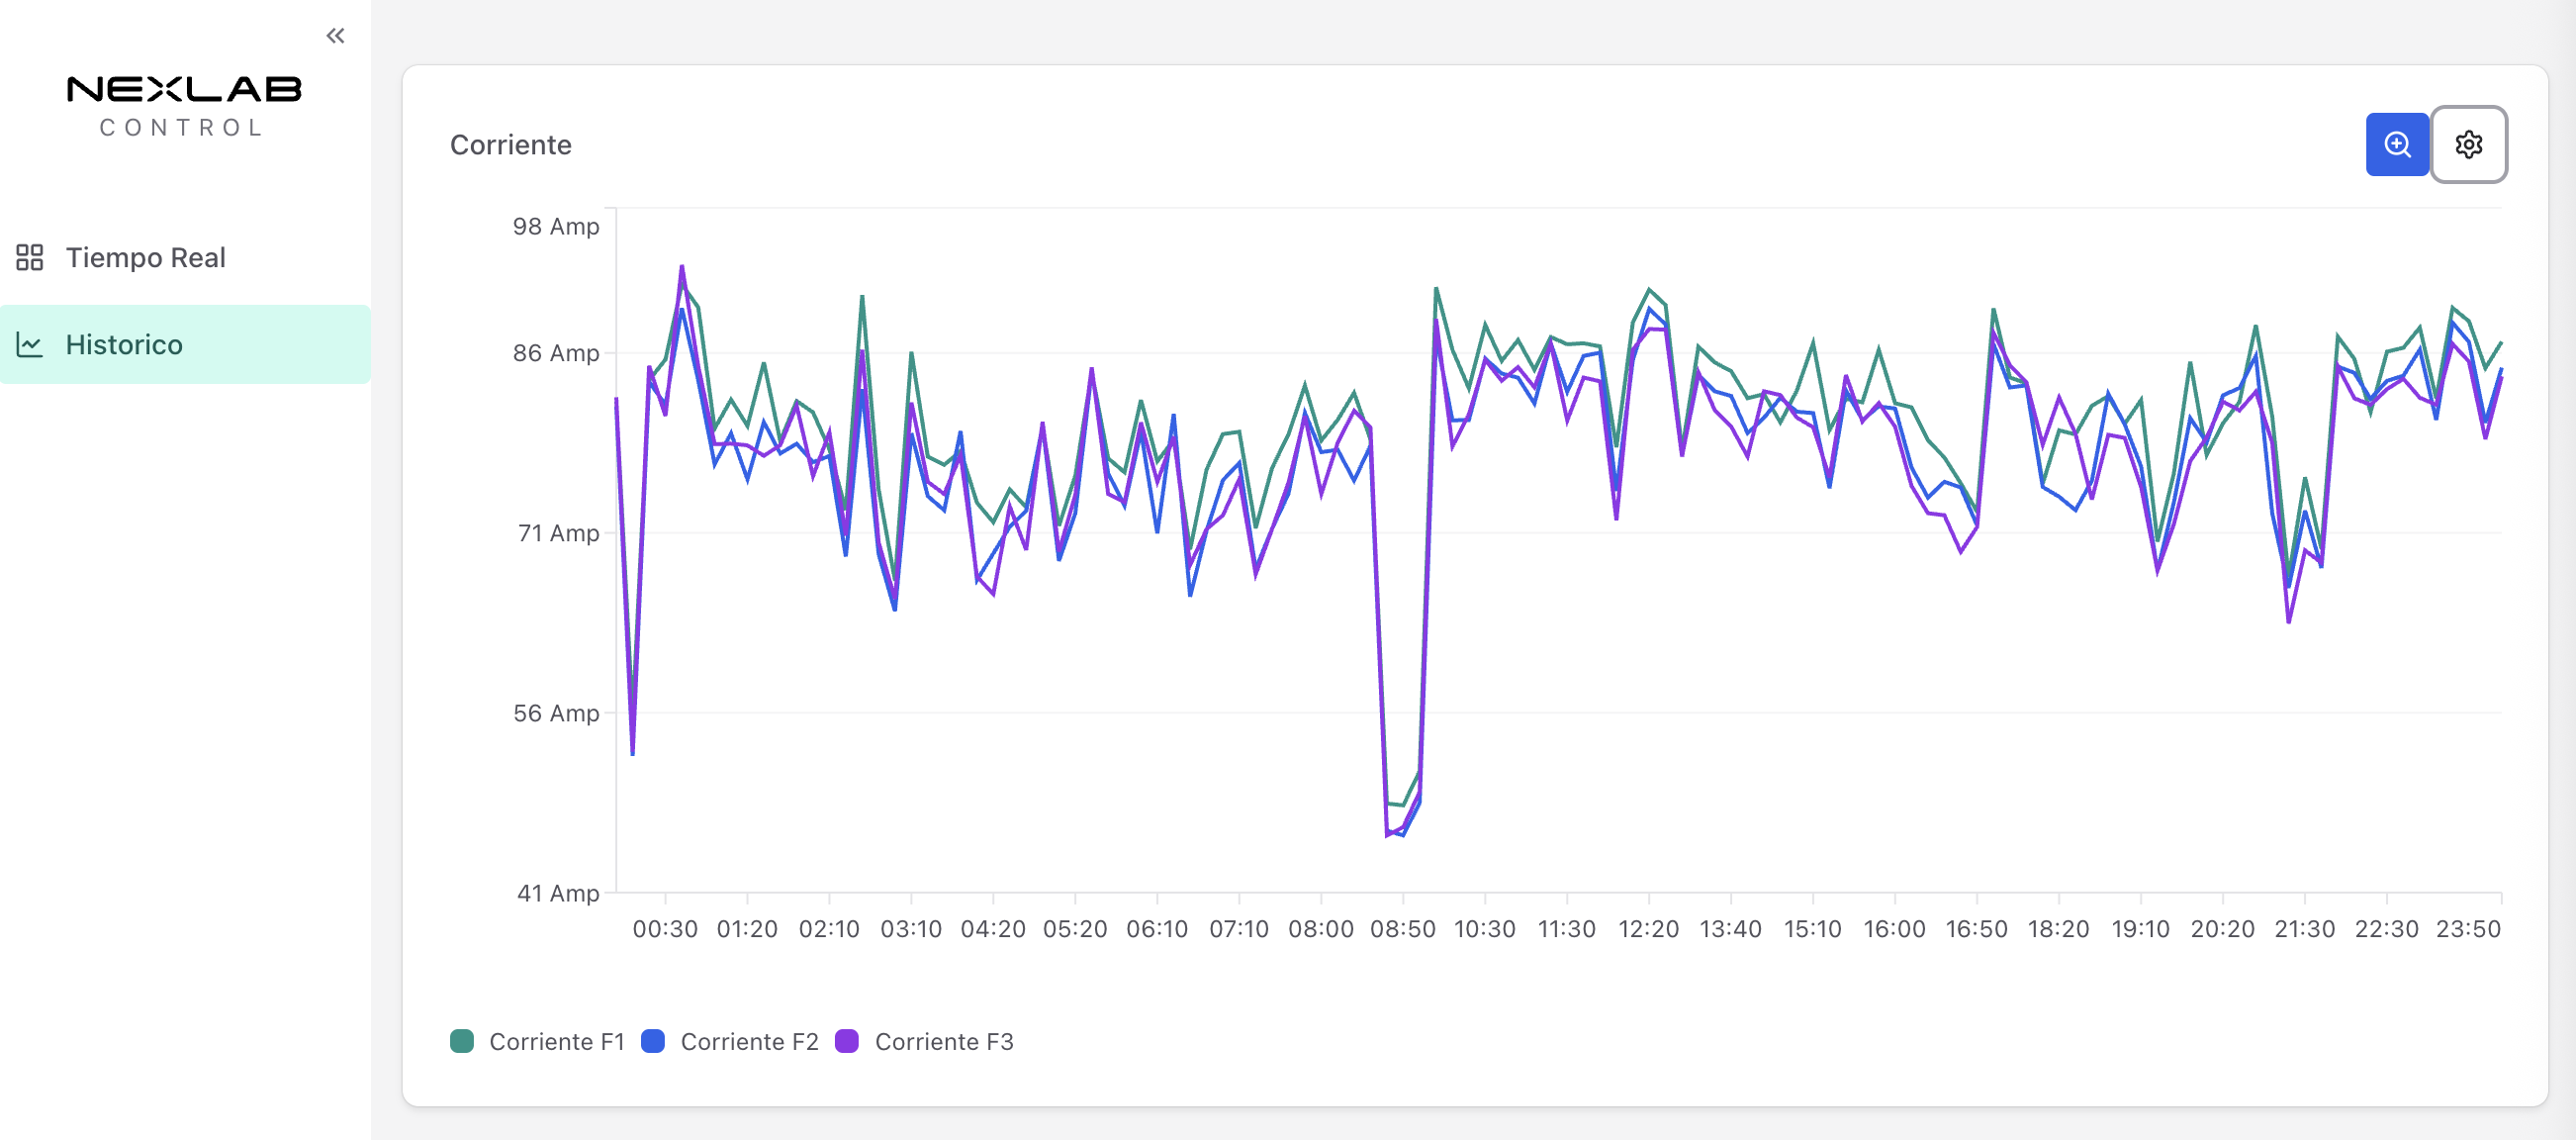Click the purple Corriente F3 color swatch

tap(849, 1041)
